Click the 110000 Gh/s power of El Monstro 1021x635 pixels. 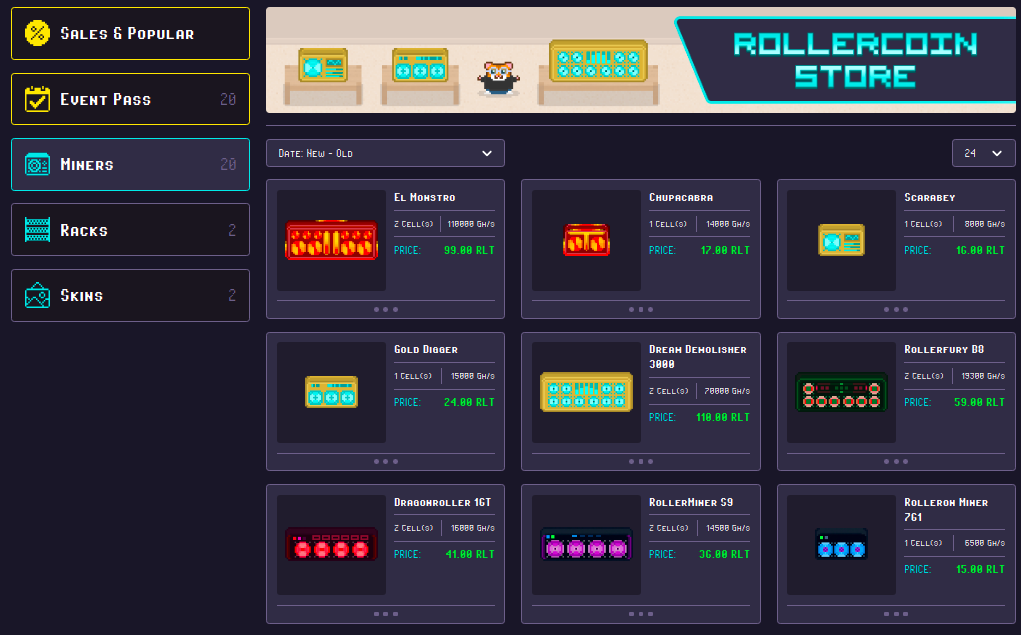(471, 224)
